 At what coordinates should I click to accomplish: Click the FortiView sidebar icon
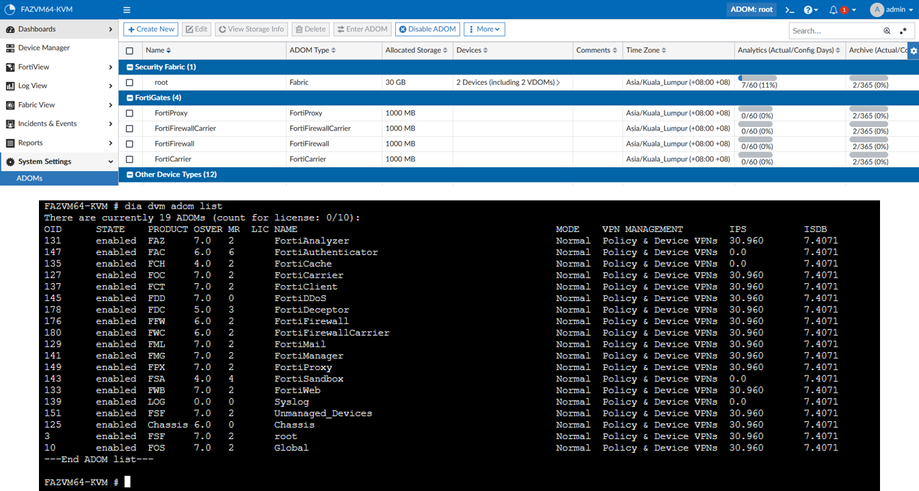10,67
